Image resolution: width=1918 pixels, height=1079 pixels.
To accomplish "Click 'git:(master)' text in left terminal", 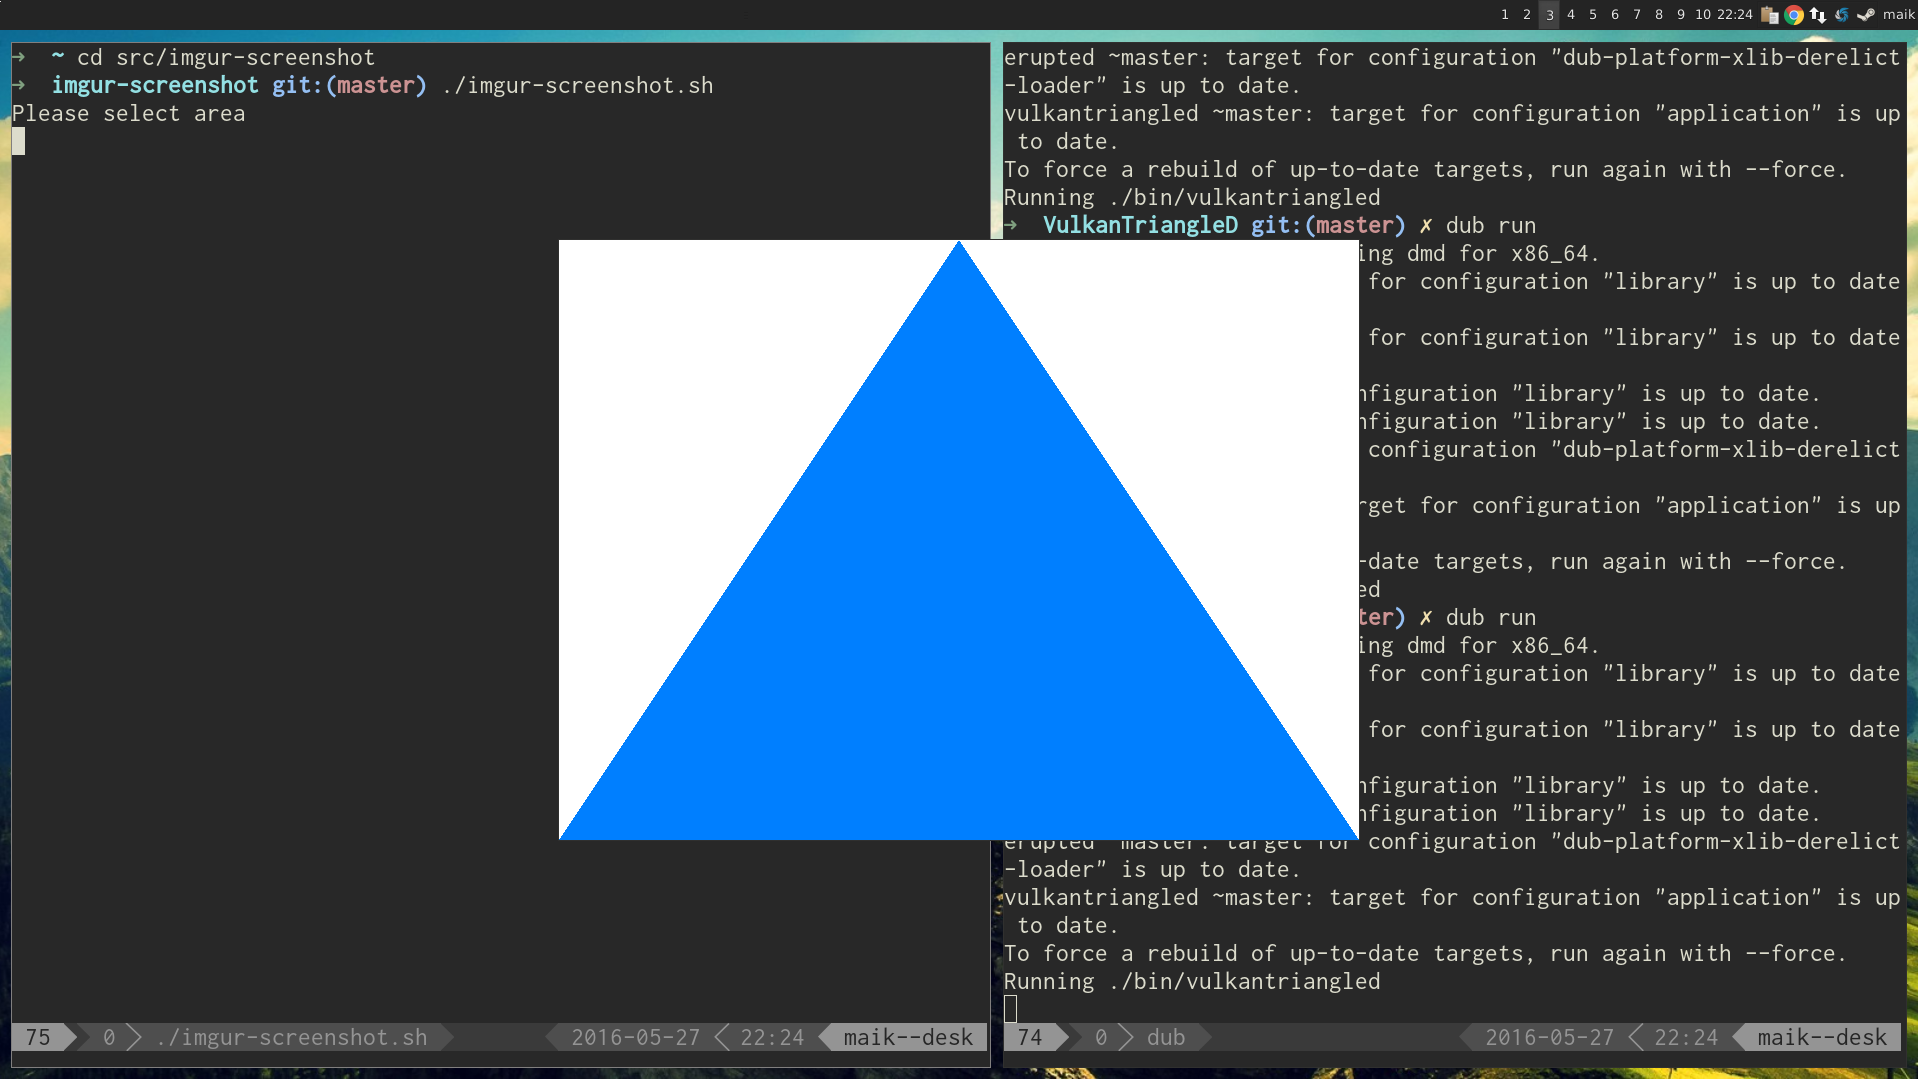I will click(x=348, y=85).
